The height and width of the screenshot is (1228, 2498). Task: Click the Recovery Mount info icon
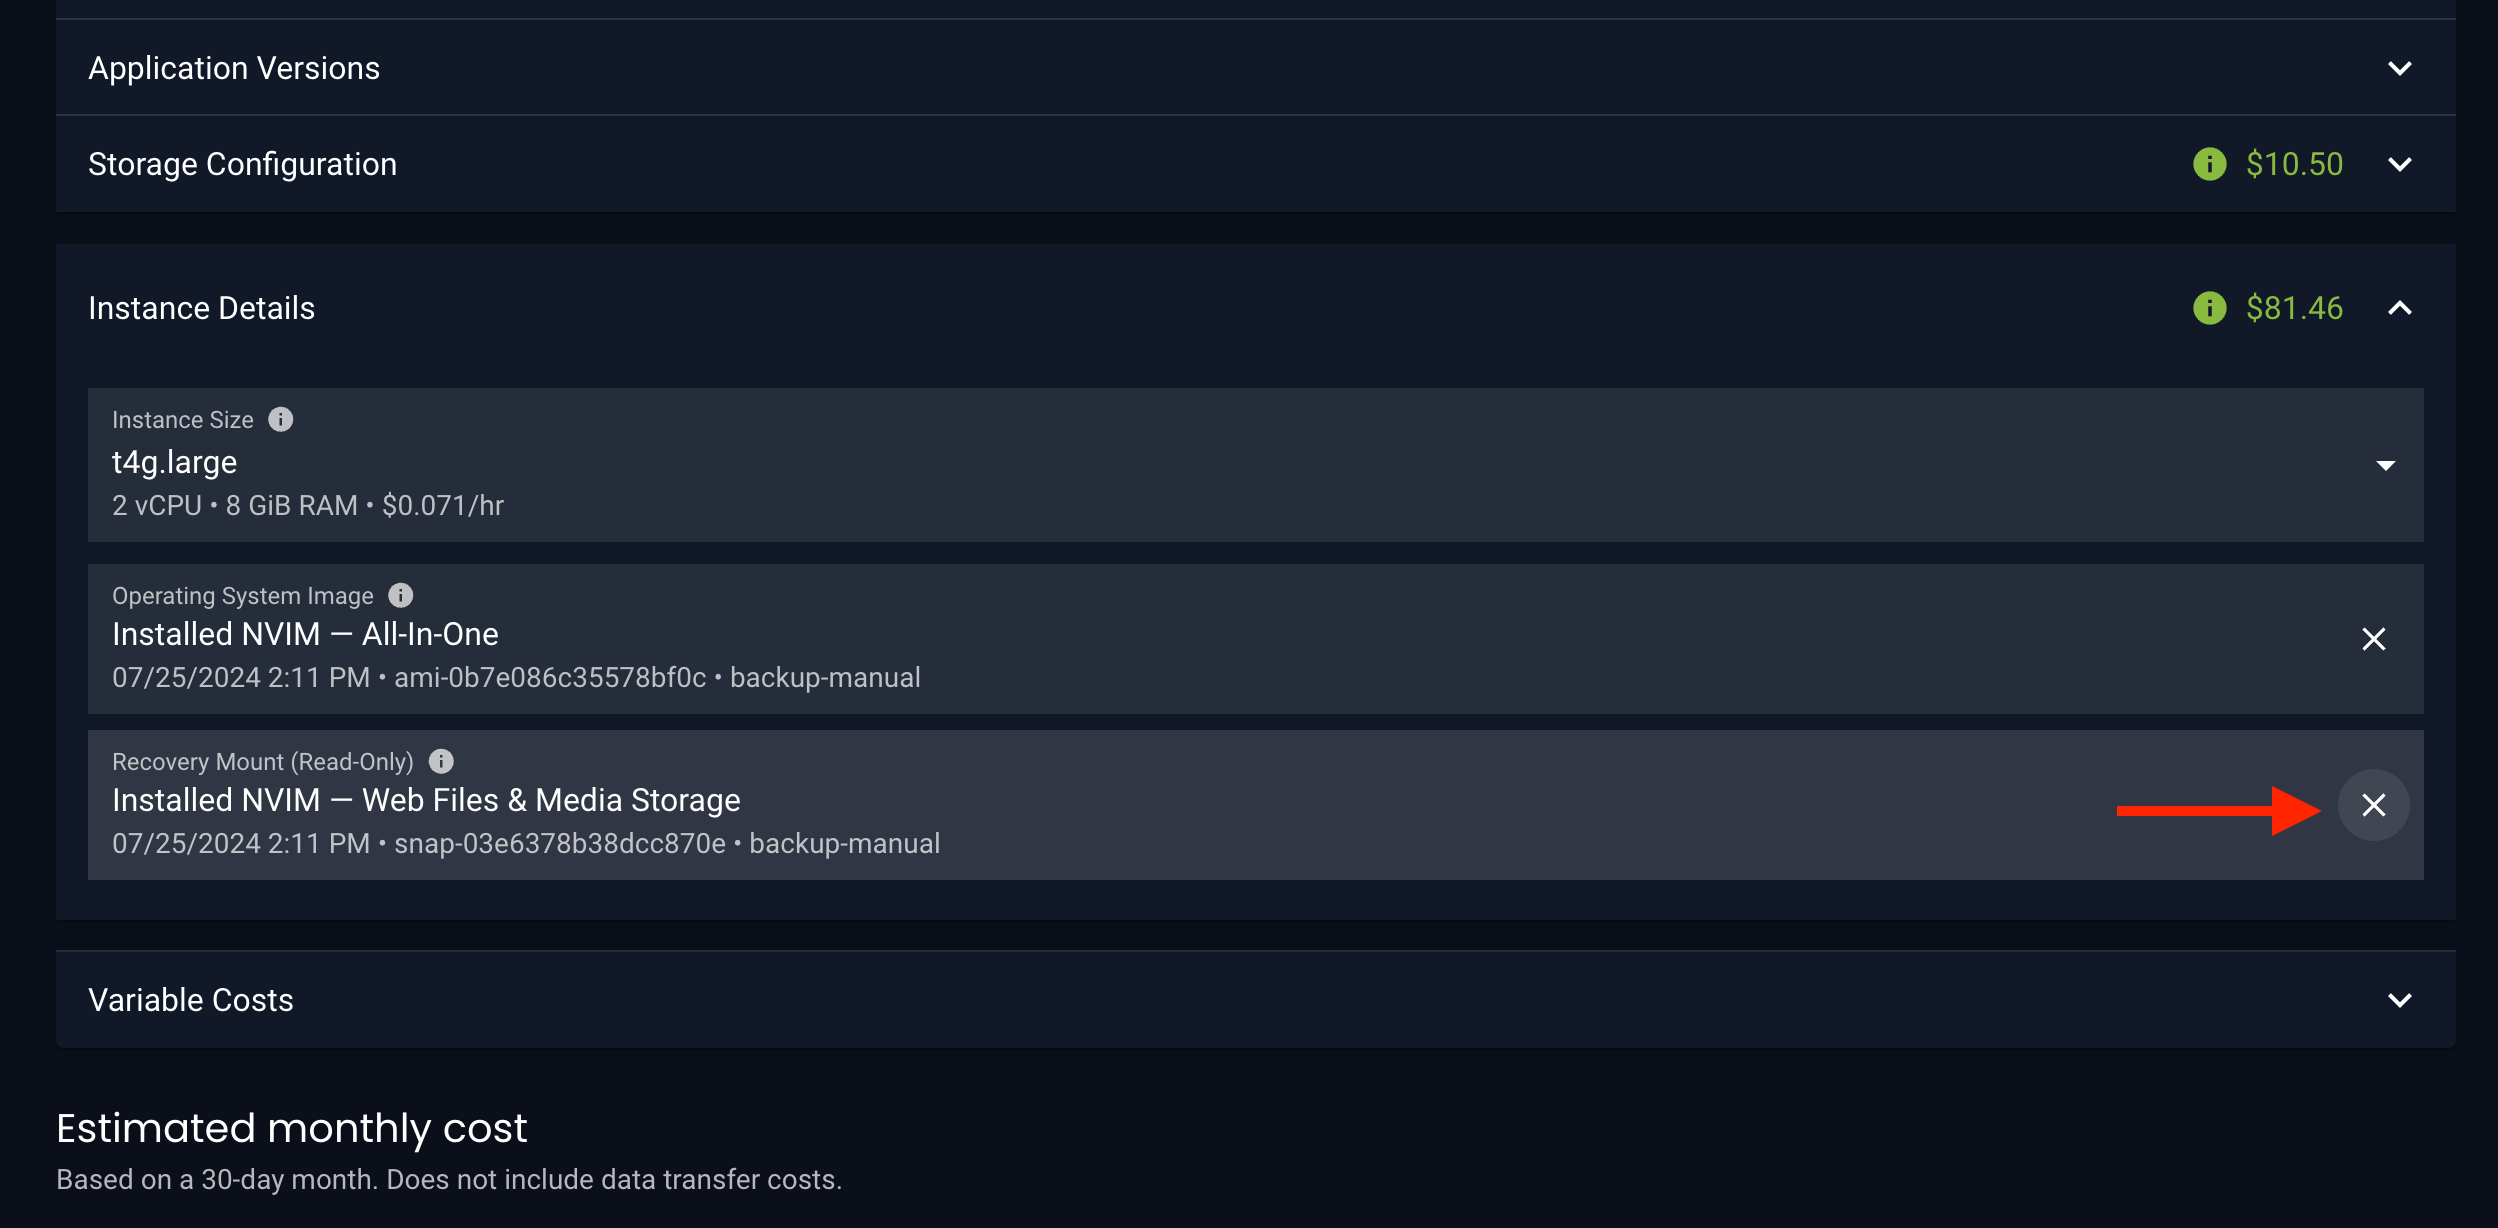tap(441, 762)
